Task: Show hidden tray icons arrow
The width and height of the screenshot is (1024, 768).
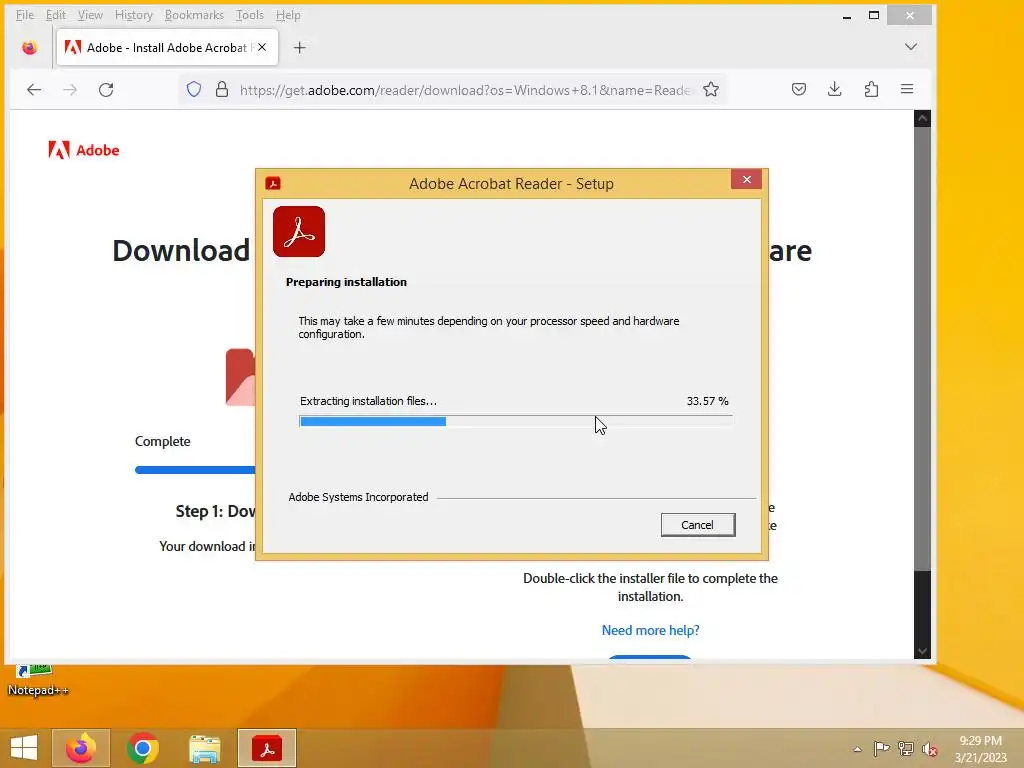Action: [857, 749]
